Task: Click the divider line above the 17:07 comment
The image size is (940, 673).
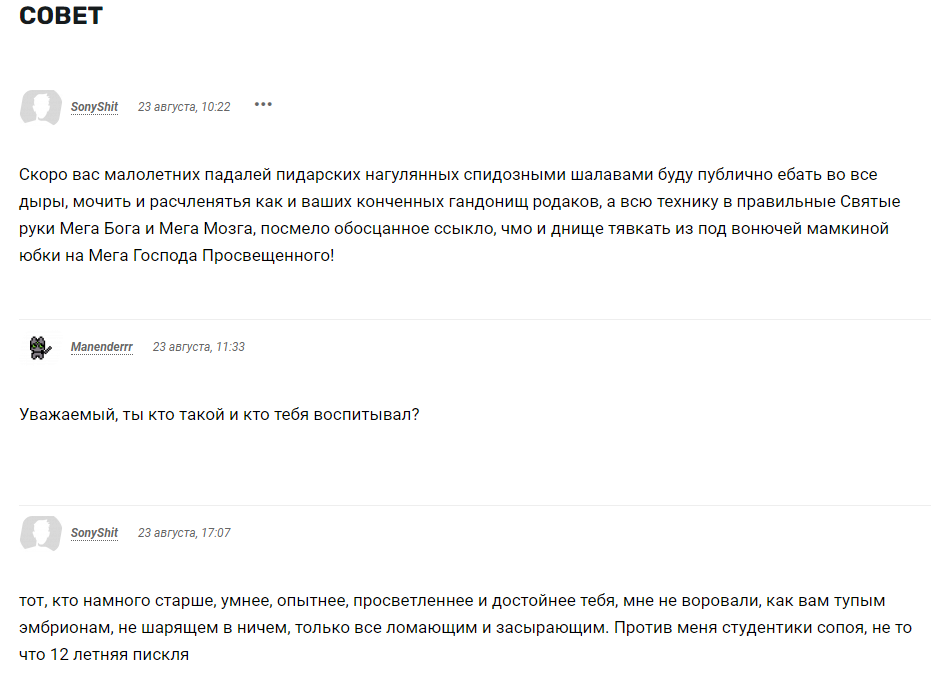Action: 475,505
